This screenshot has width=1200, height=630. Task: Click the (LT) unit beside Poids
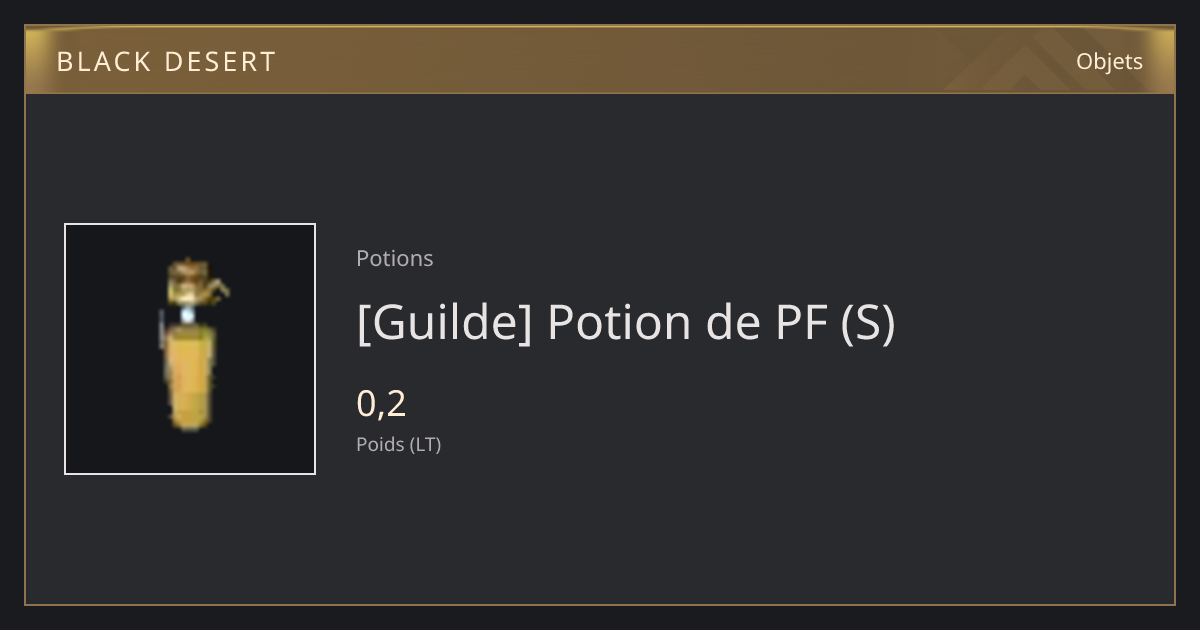pyautogui.click(x=426, y=445)
